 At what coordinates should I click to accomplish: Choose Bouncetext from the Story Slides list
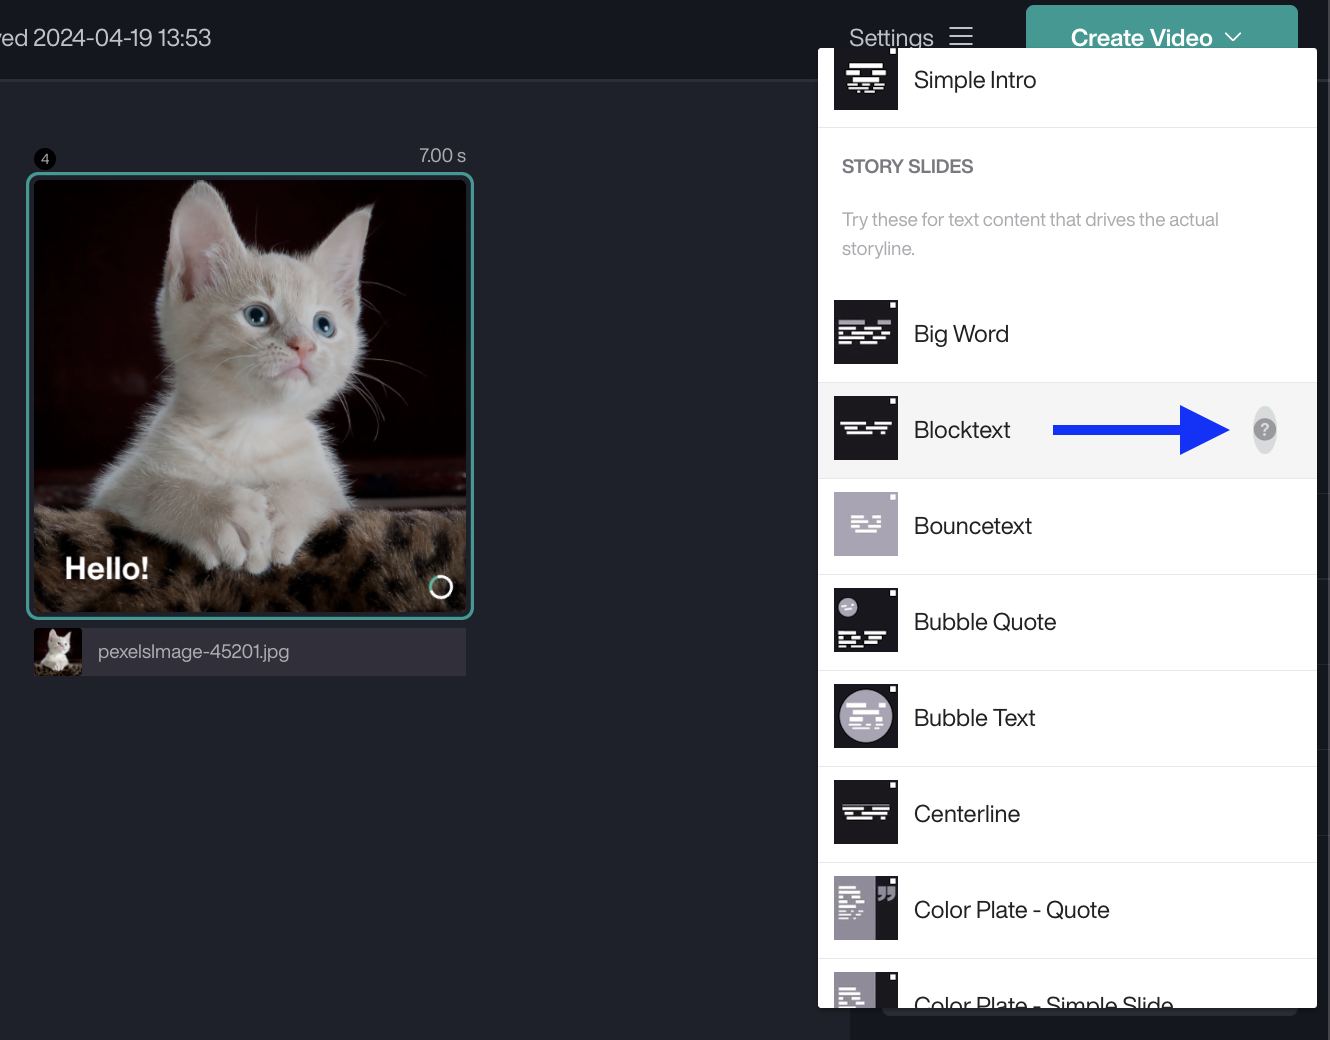[x=971, y=525]
